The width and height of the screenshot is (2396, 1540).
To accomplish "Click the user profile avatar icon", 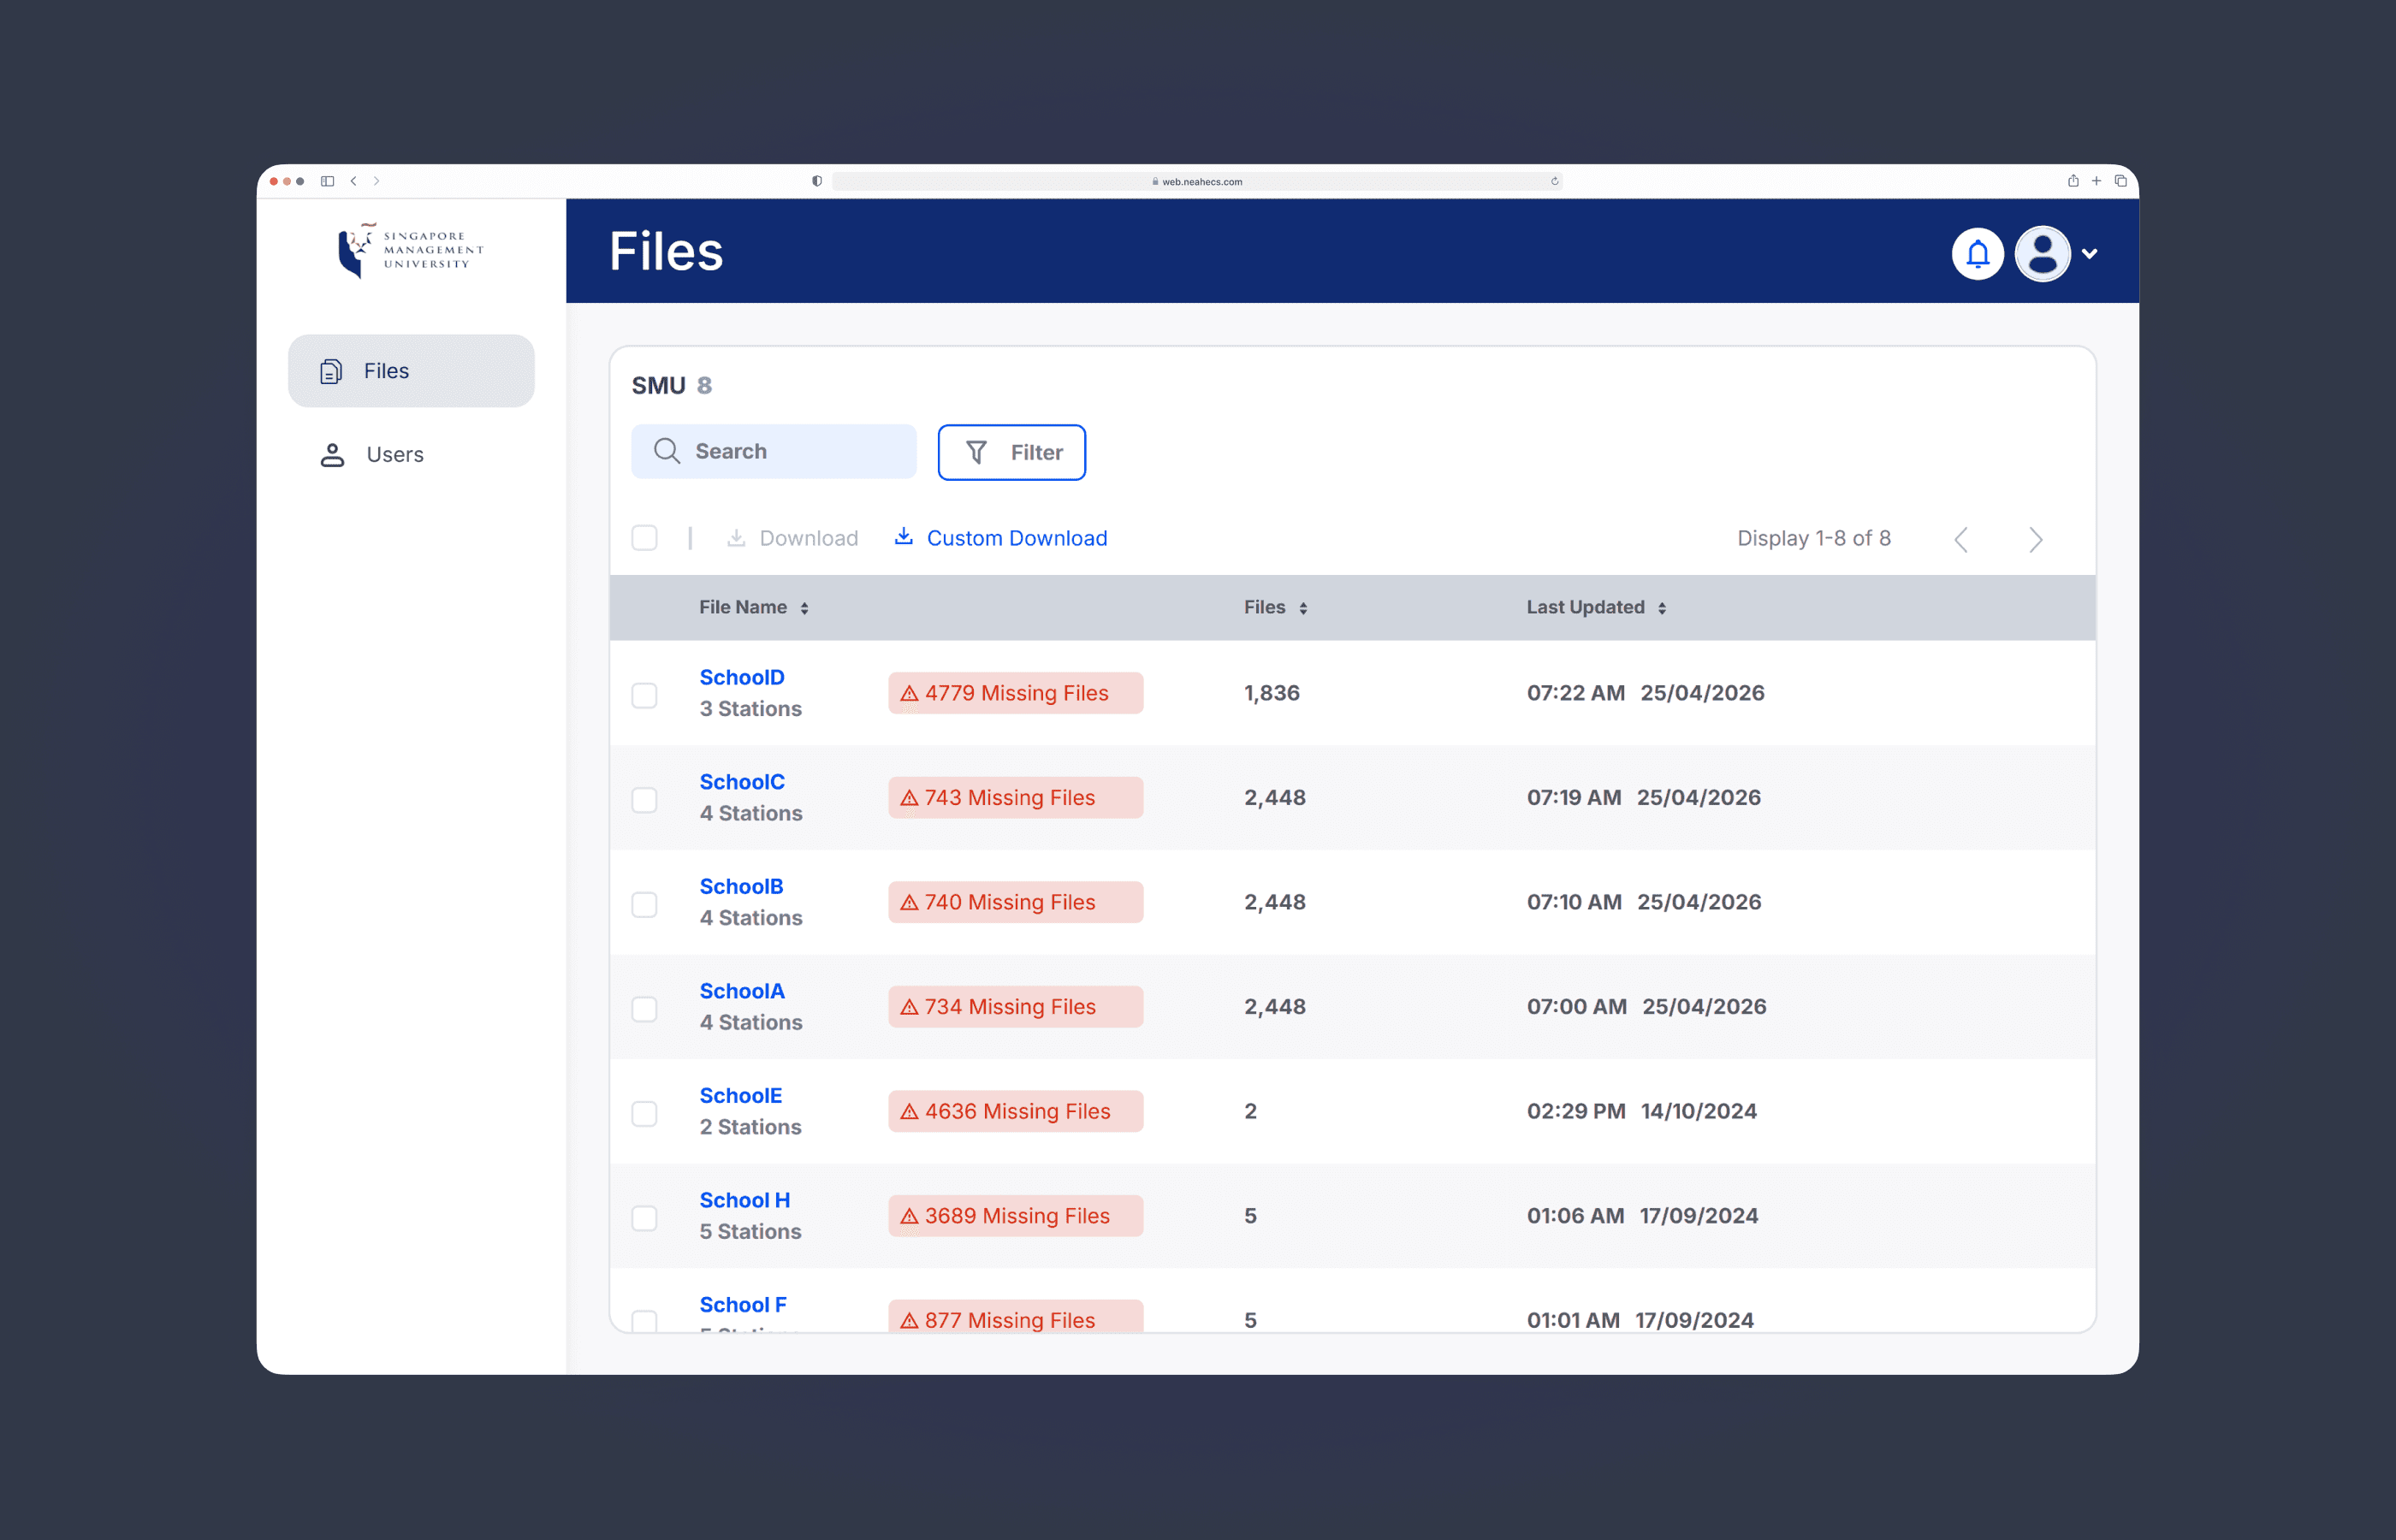I will (x=2042, y=254).
